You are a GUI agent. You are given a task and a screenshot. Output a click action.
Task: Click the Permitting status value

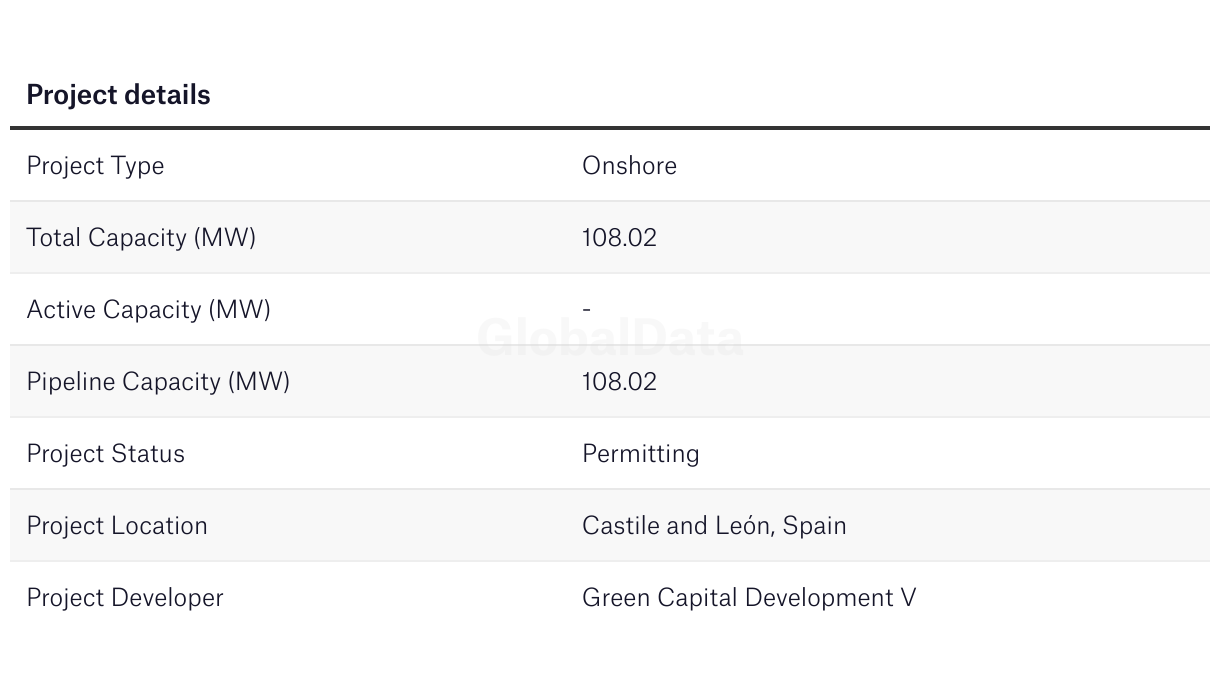(x=640, y=454)
